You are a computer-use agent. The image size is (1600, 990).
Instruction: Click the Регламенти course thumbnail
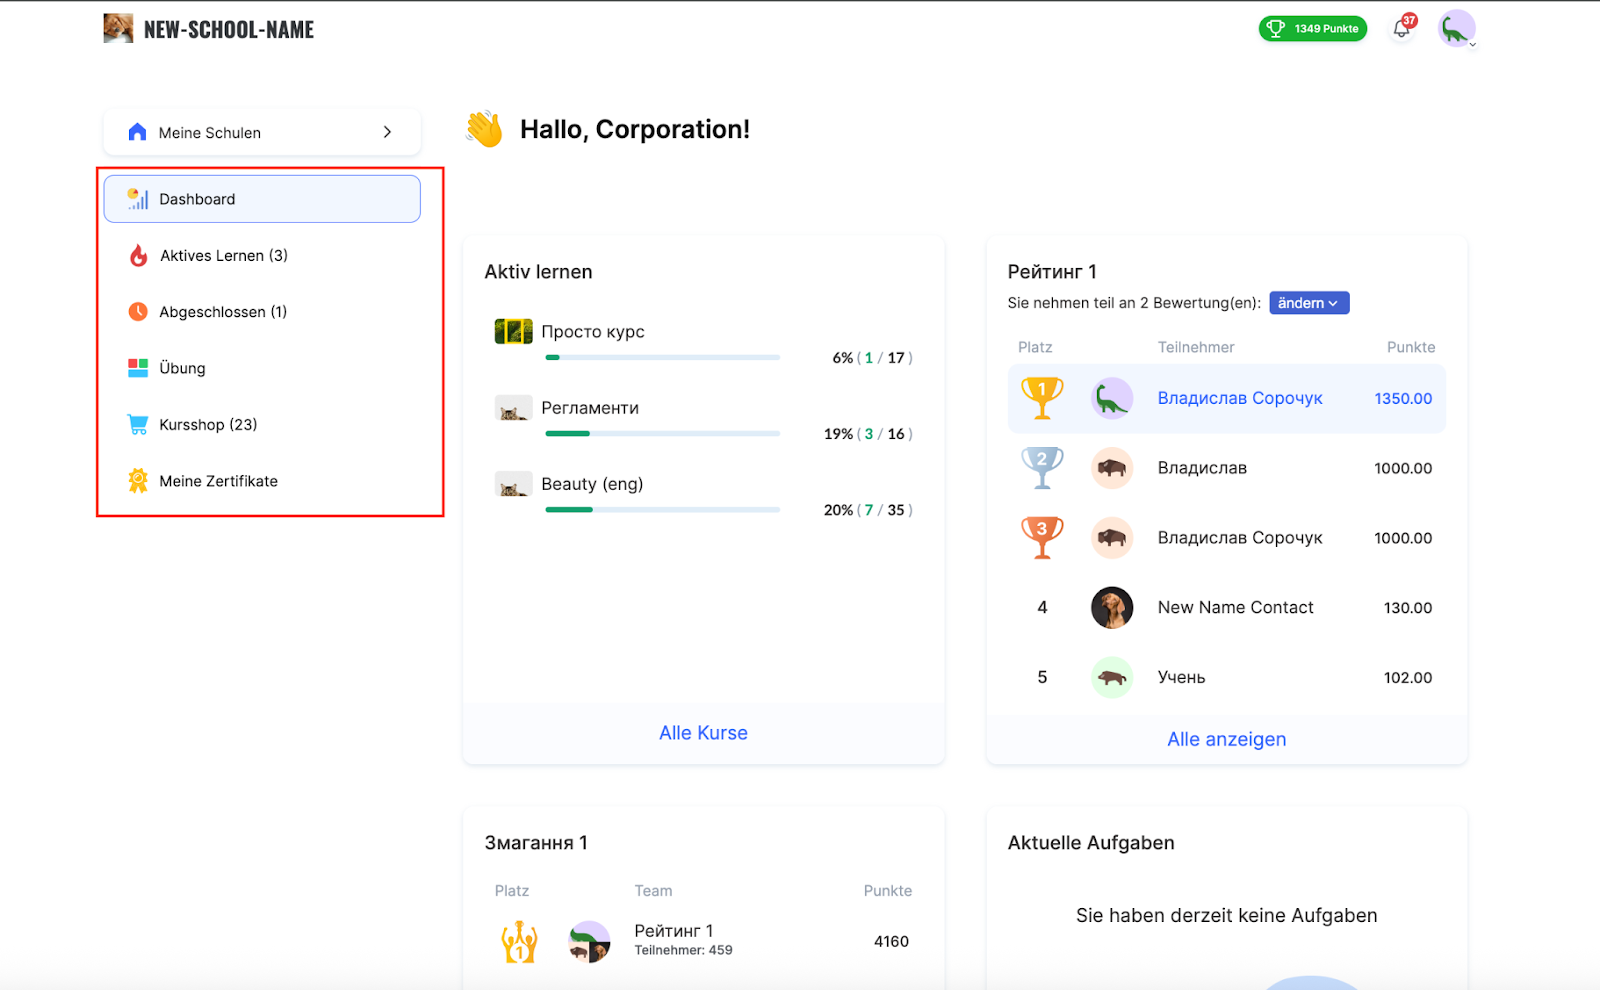pos(513,408)
